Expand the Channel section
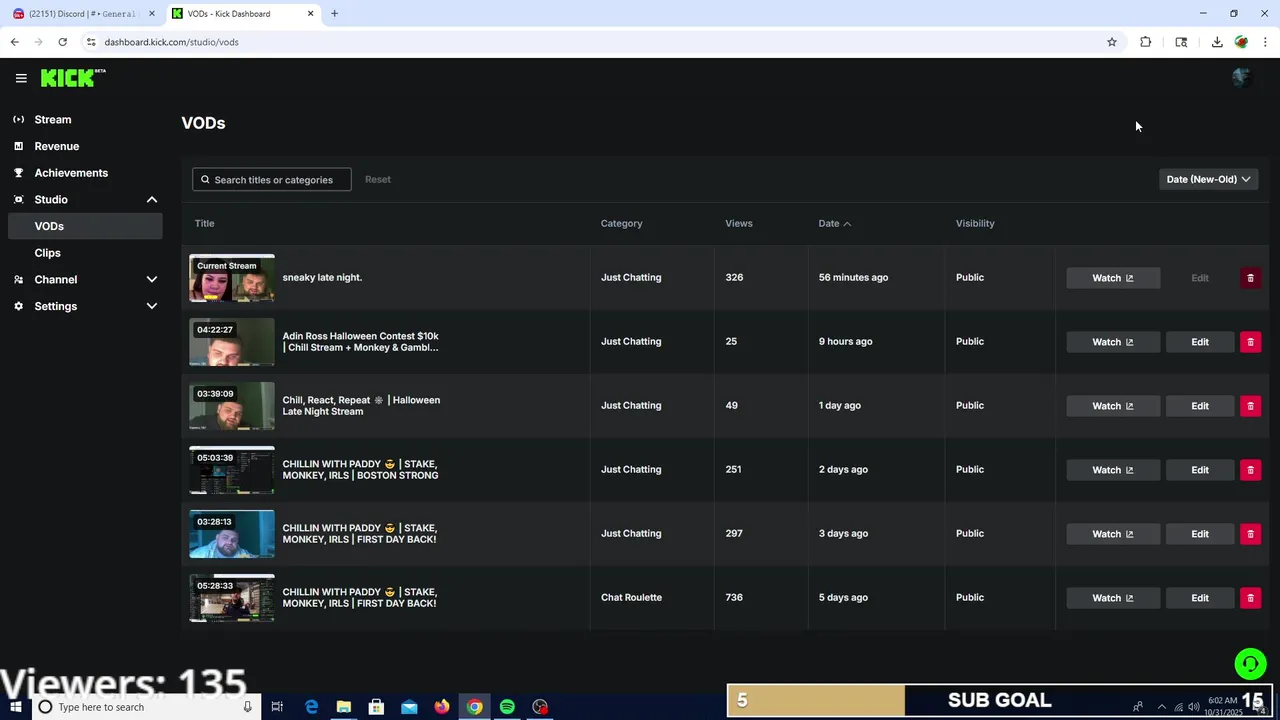 tap(152, 280)
